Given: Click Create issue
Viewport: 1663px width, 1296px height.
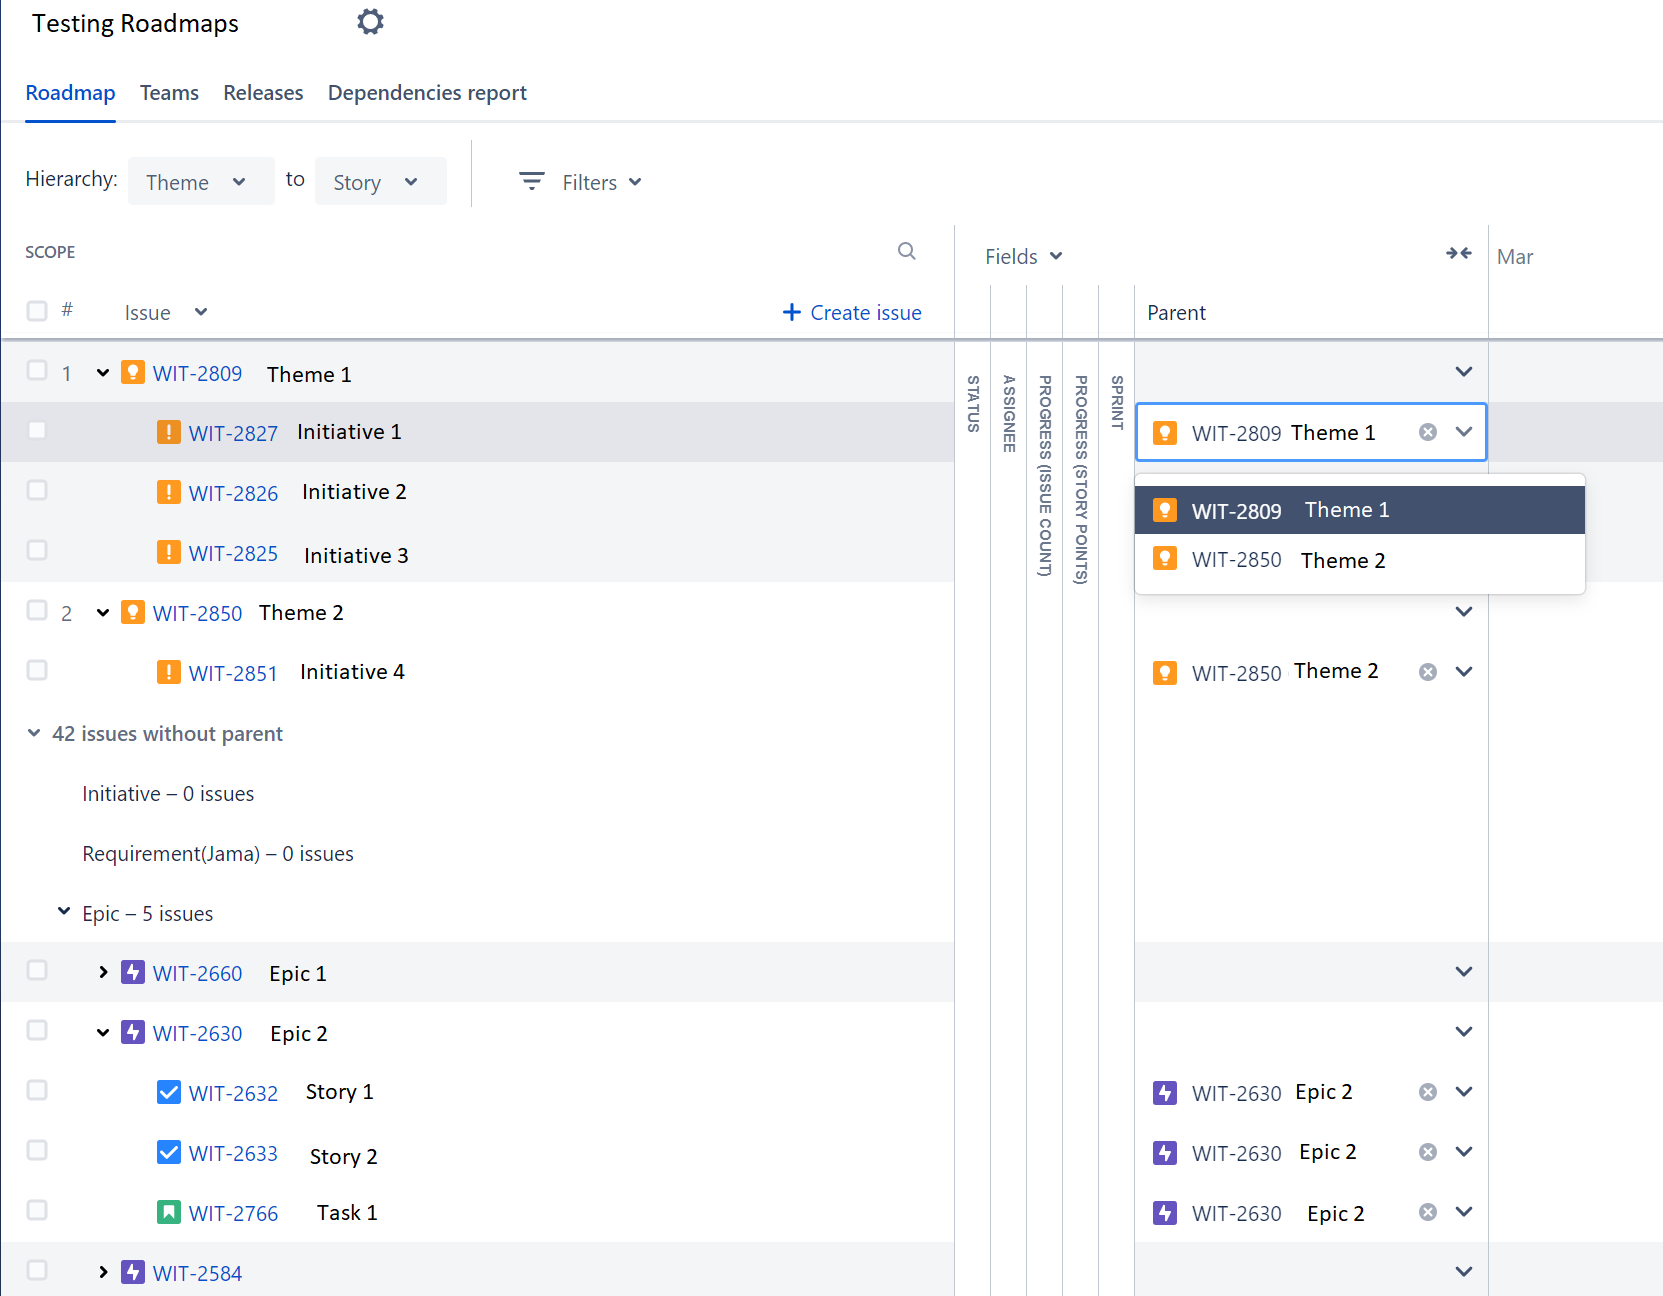Looking at the screenshot, I should 852,313.
